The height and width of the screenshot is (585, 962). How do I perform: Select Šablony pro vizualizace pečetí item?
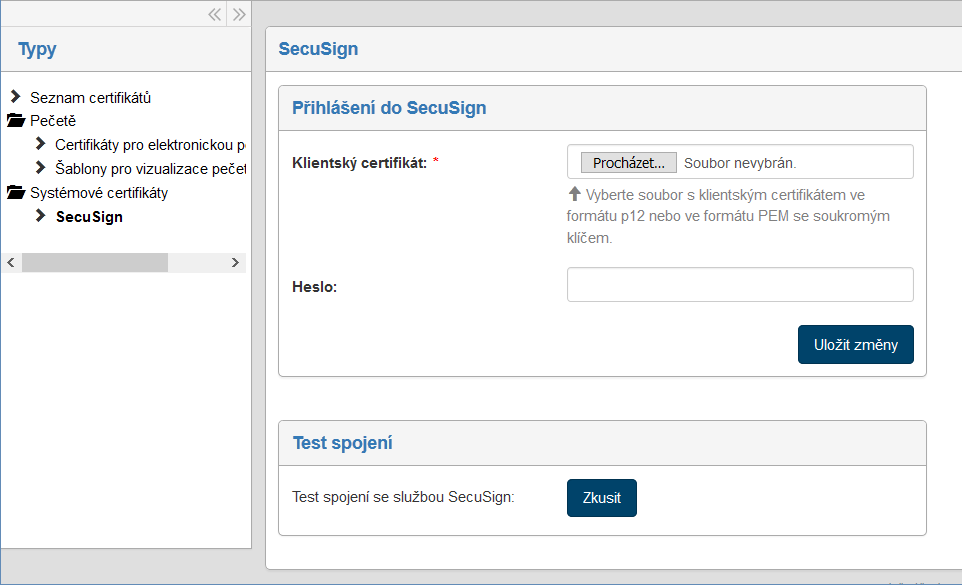[150, 169]
